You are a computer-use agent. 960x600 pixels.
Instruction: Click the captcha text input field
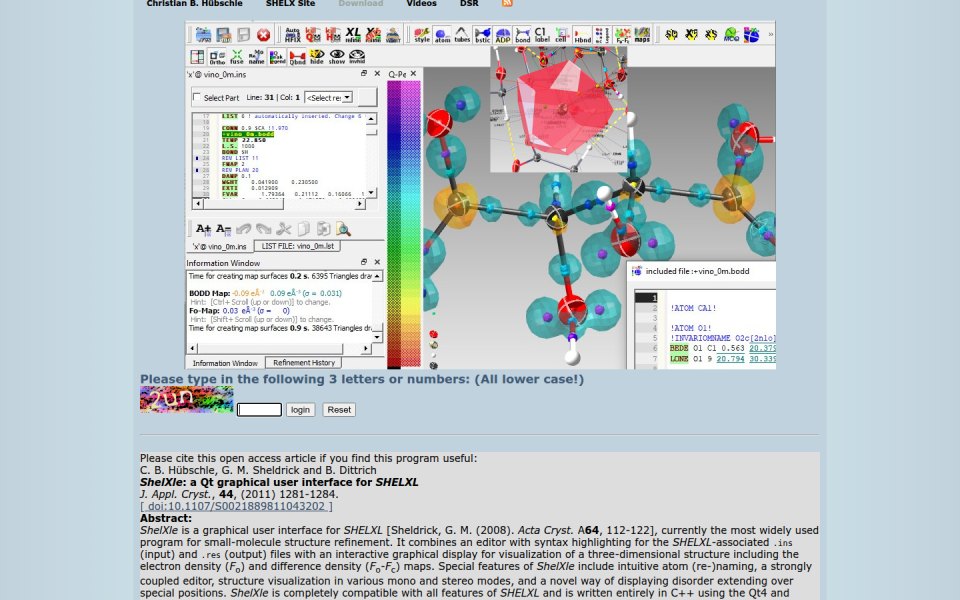259,410
